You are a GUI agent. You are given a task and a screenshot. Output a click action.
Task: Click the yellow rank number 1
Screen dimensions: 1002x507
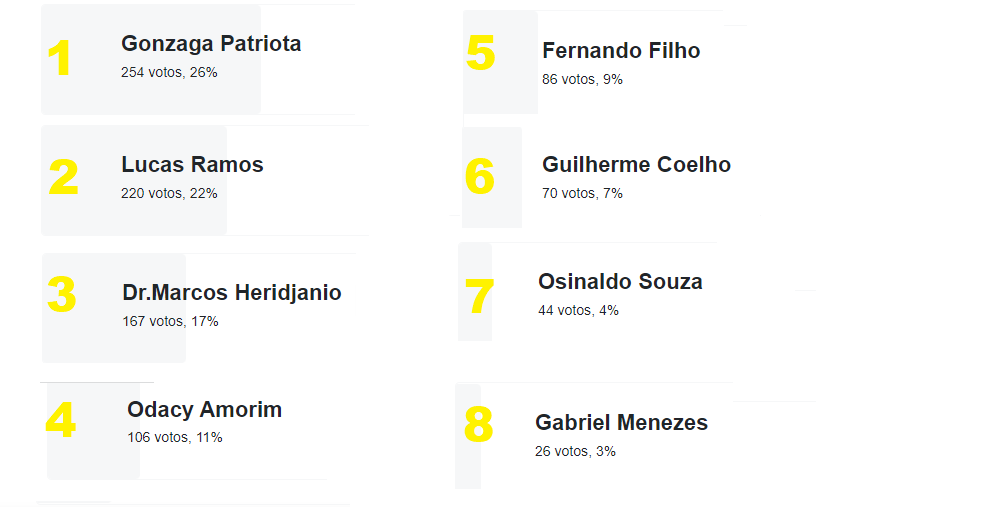coord(61,59)
